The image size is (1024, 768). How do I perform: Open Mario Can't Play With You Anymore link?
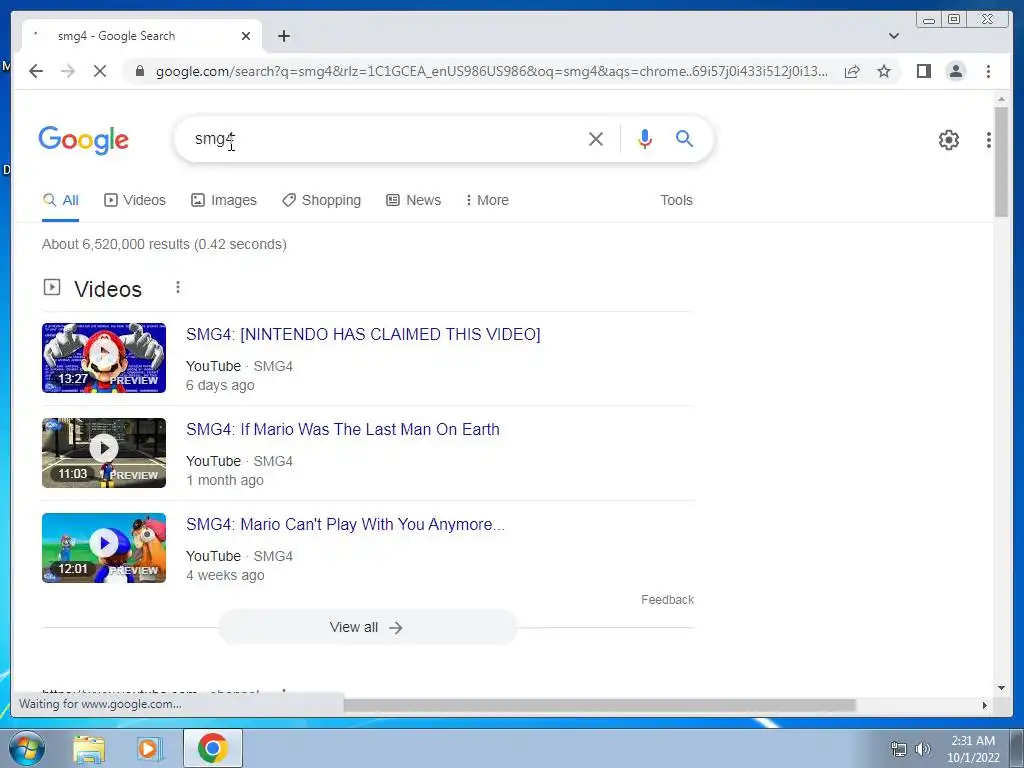(345, 524)
